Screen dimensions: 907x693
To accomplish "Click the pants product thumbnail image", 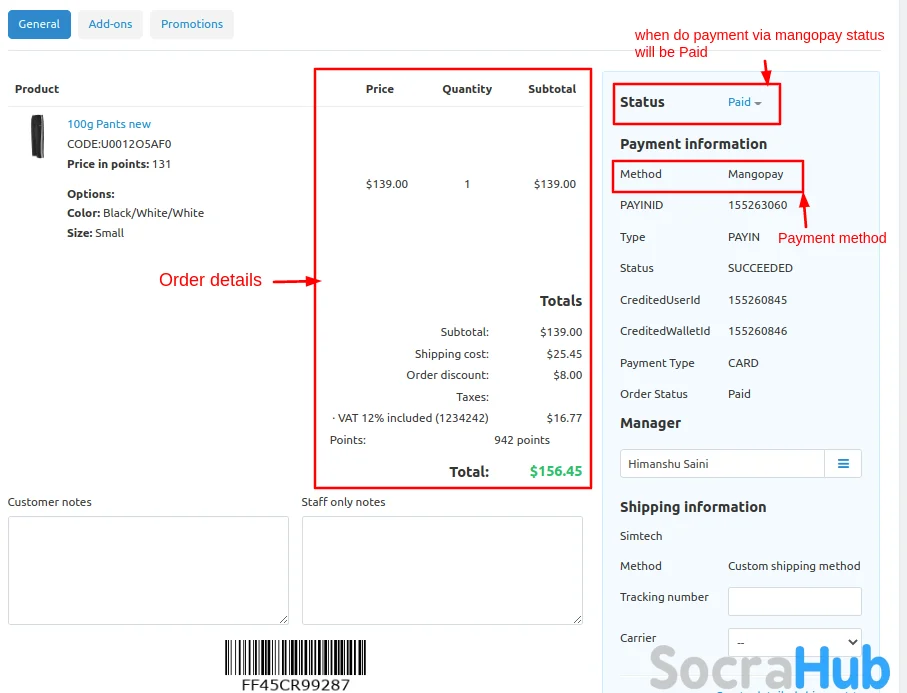I will pyautogui.click(x=38, y=137).
